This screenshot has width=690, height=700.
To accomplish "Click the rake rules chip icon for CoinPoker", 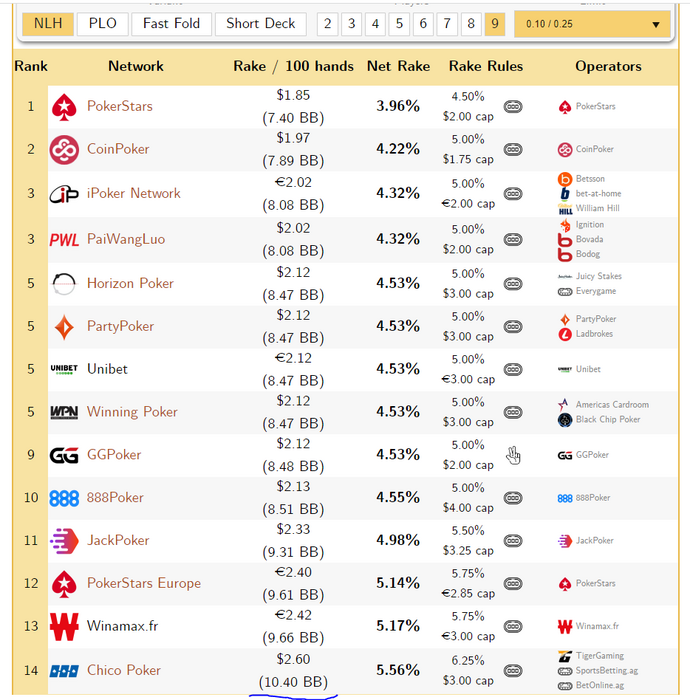I will [513, 150].
